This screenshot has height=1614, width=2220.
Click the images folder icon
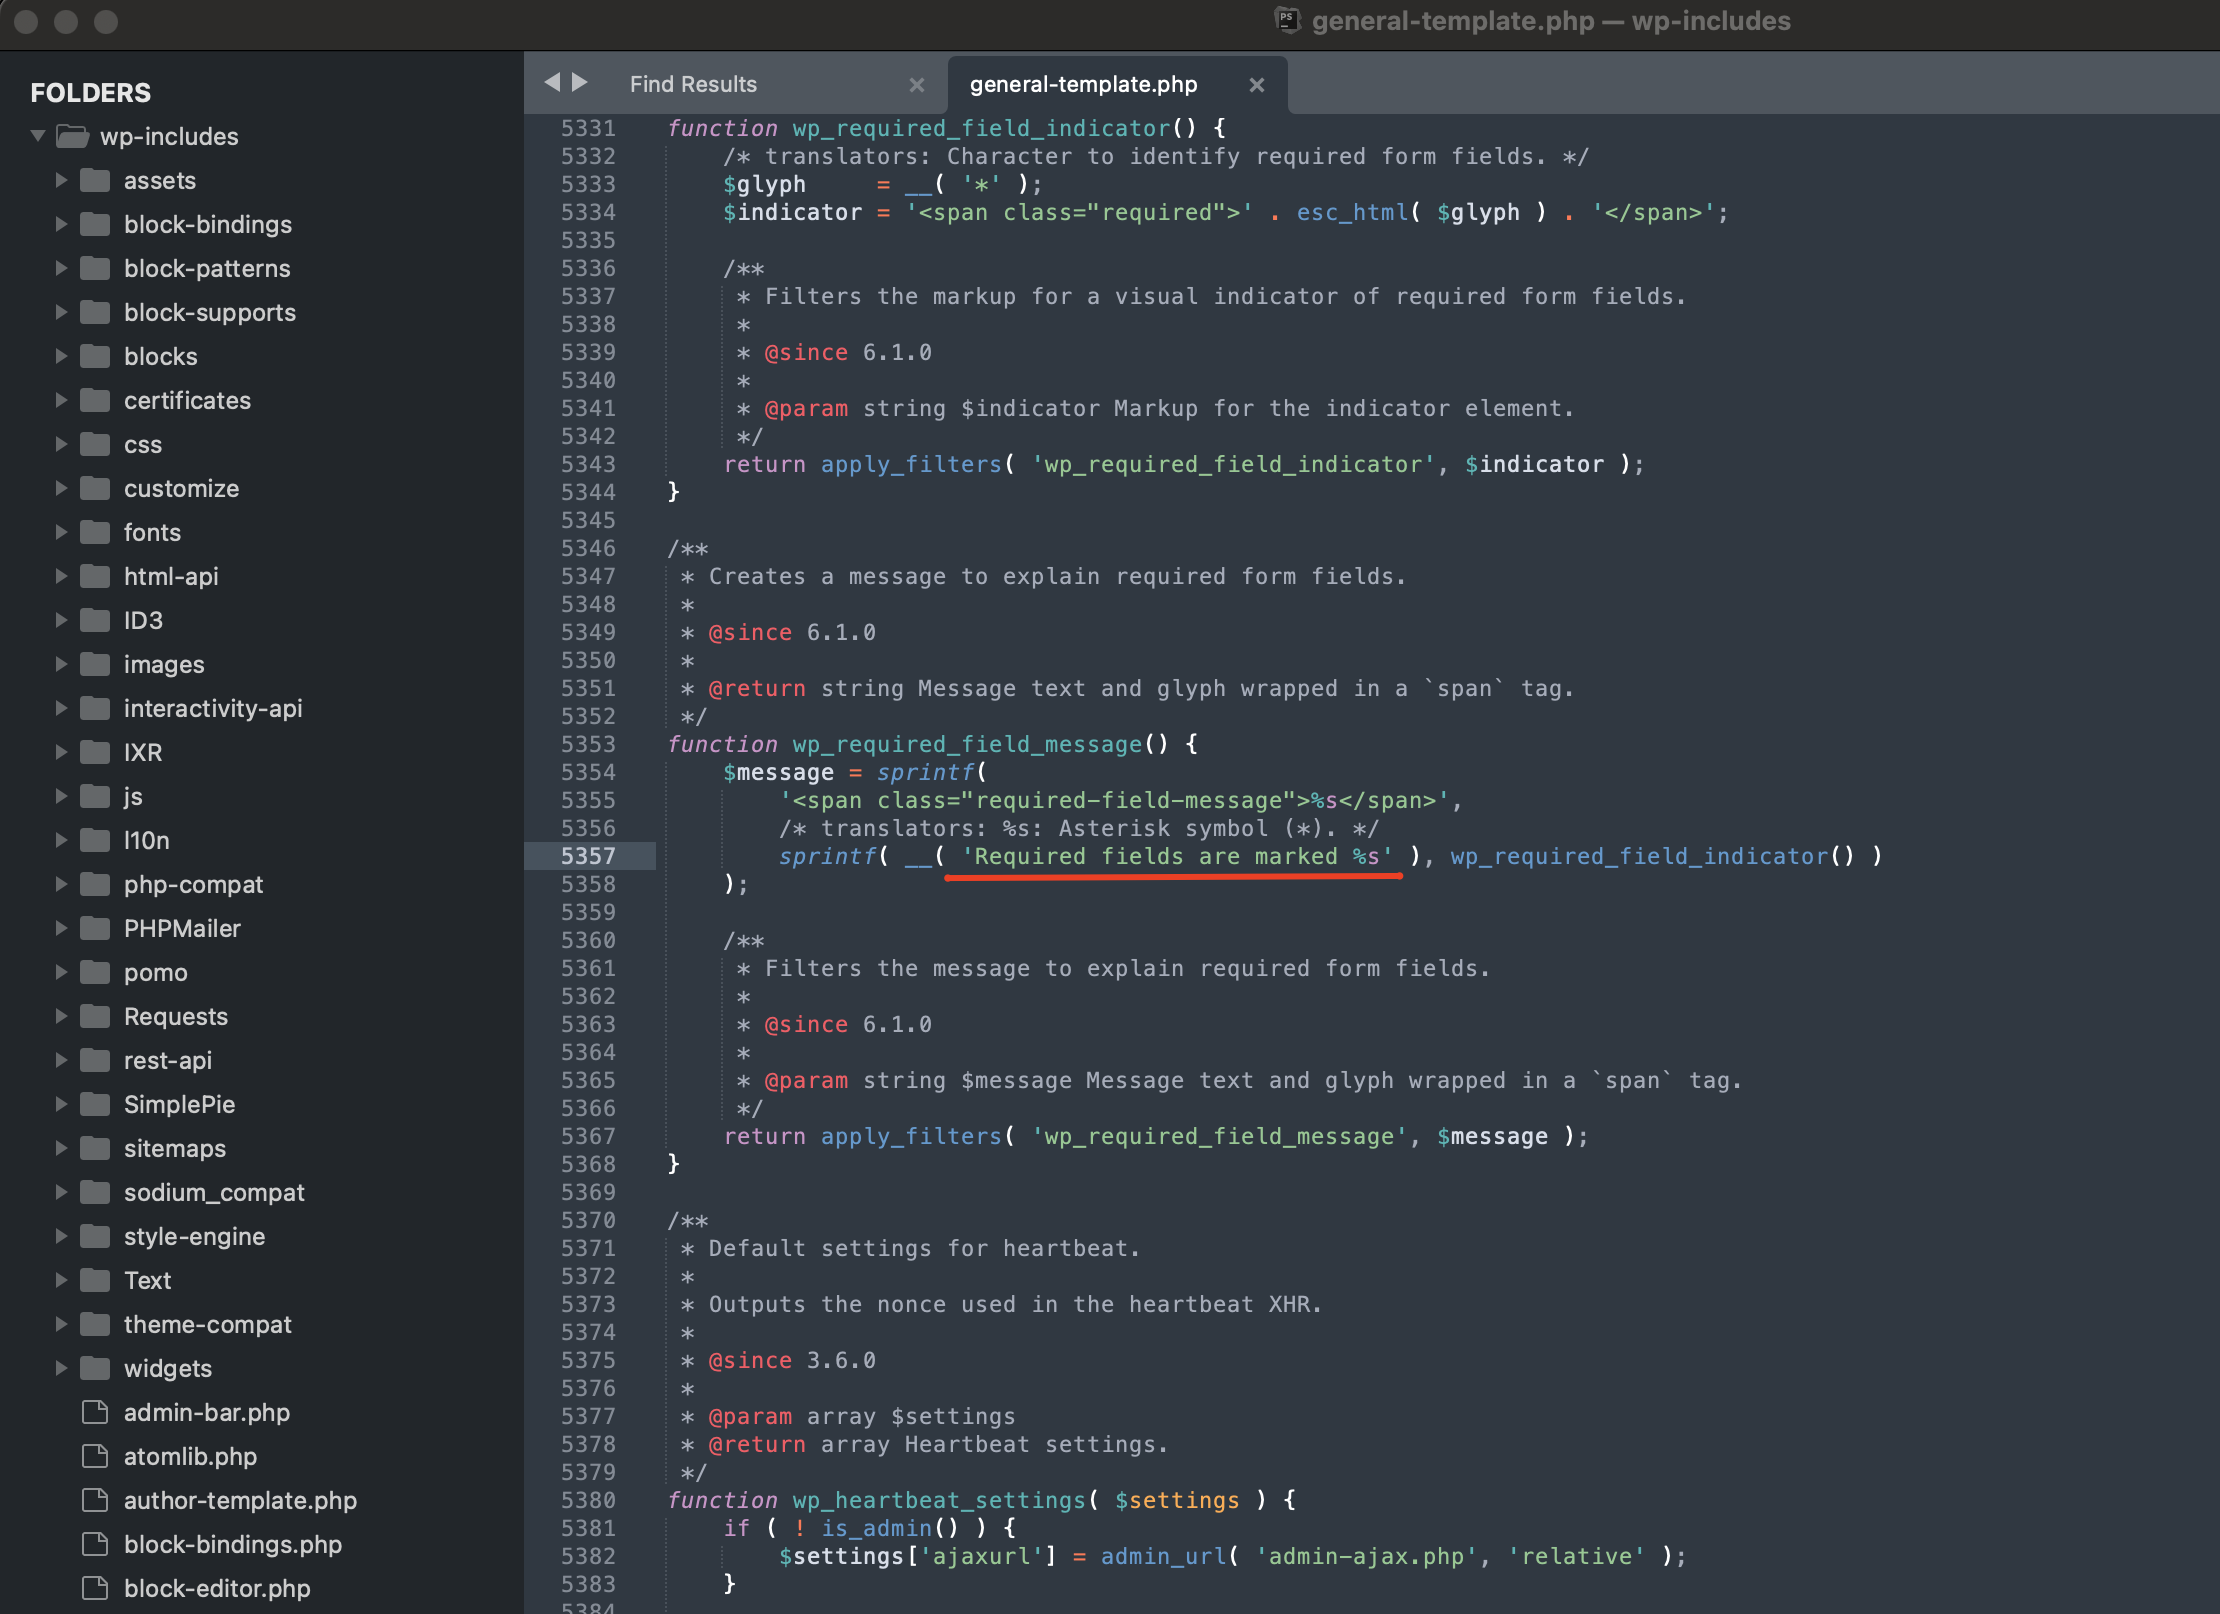click(x=95, y=664)
